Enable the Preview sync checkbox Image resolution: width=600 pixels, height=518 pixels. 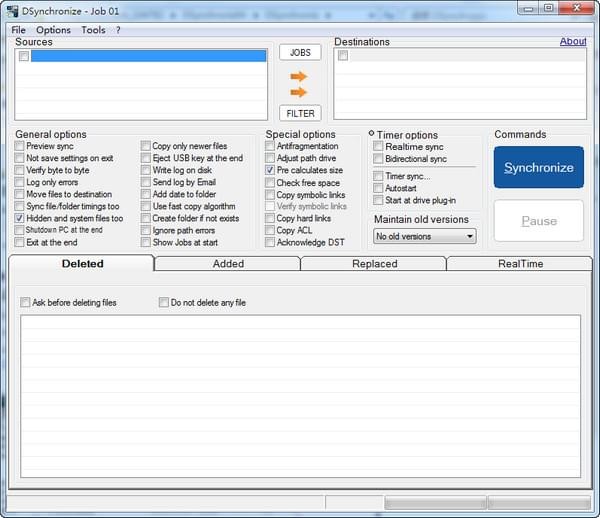[20, 146]
